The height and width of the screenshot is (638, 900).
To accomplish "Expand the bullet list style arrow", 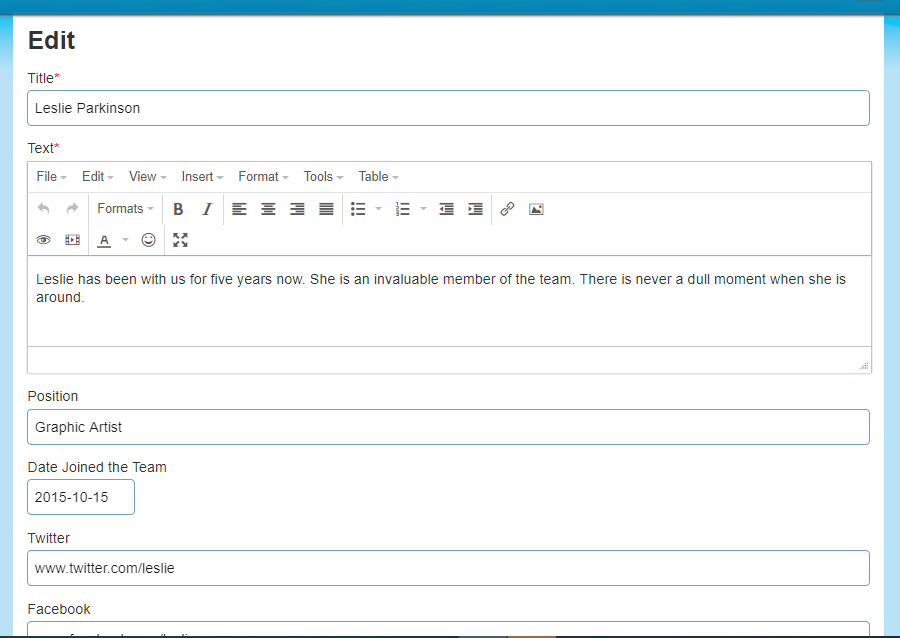I will tap(379, 209).
